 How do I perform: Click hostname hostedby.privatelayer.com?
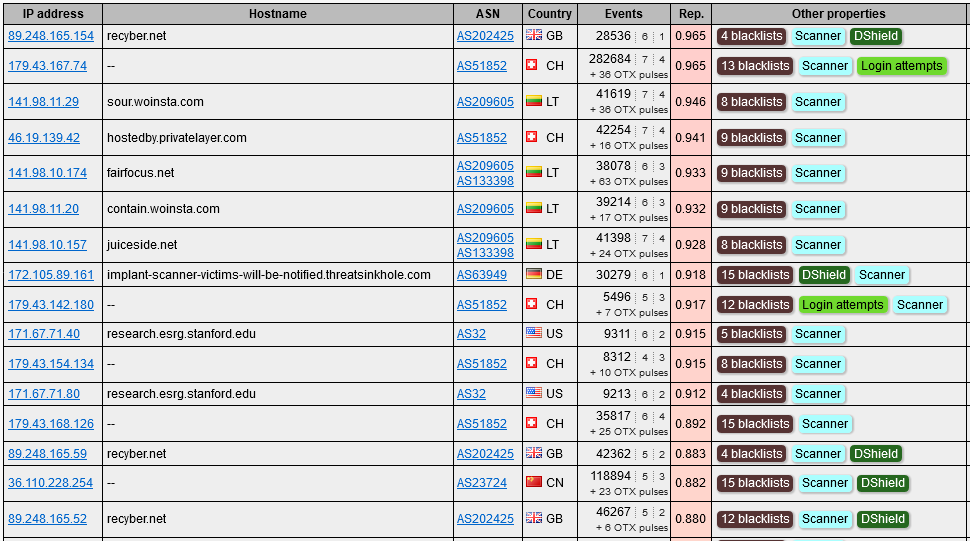[x=177, y=137]
